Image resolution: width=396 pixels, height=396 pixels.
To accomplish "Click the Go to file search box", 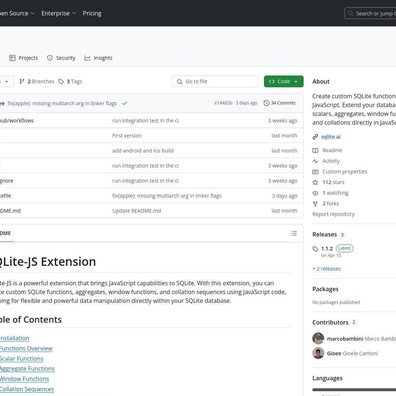I will pyautogui.click(x=215, y=81).
